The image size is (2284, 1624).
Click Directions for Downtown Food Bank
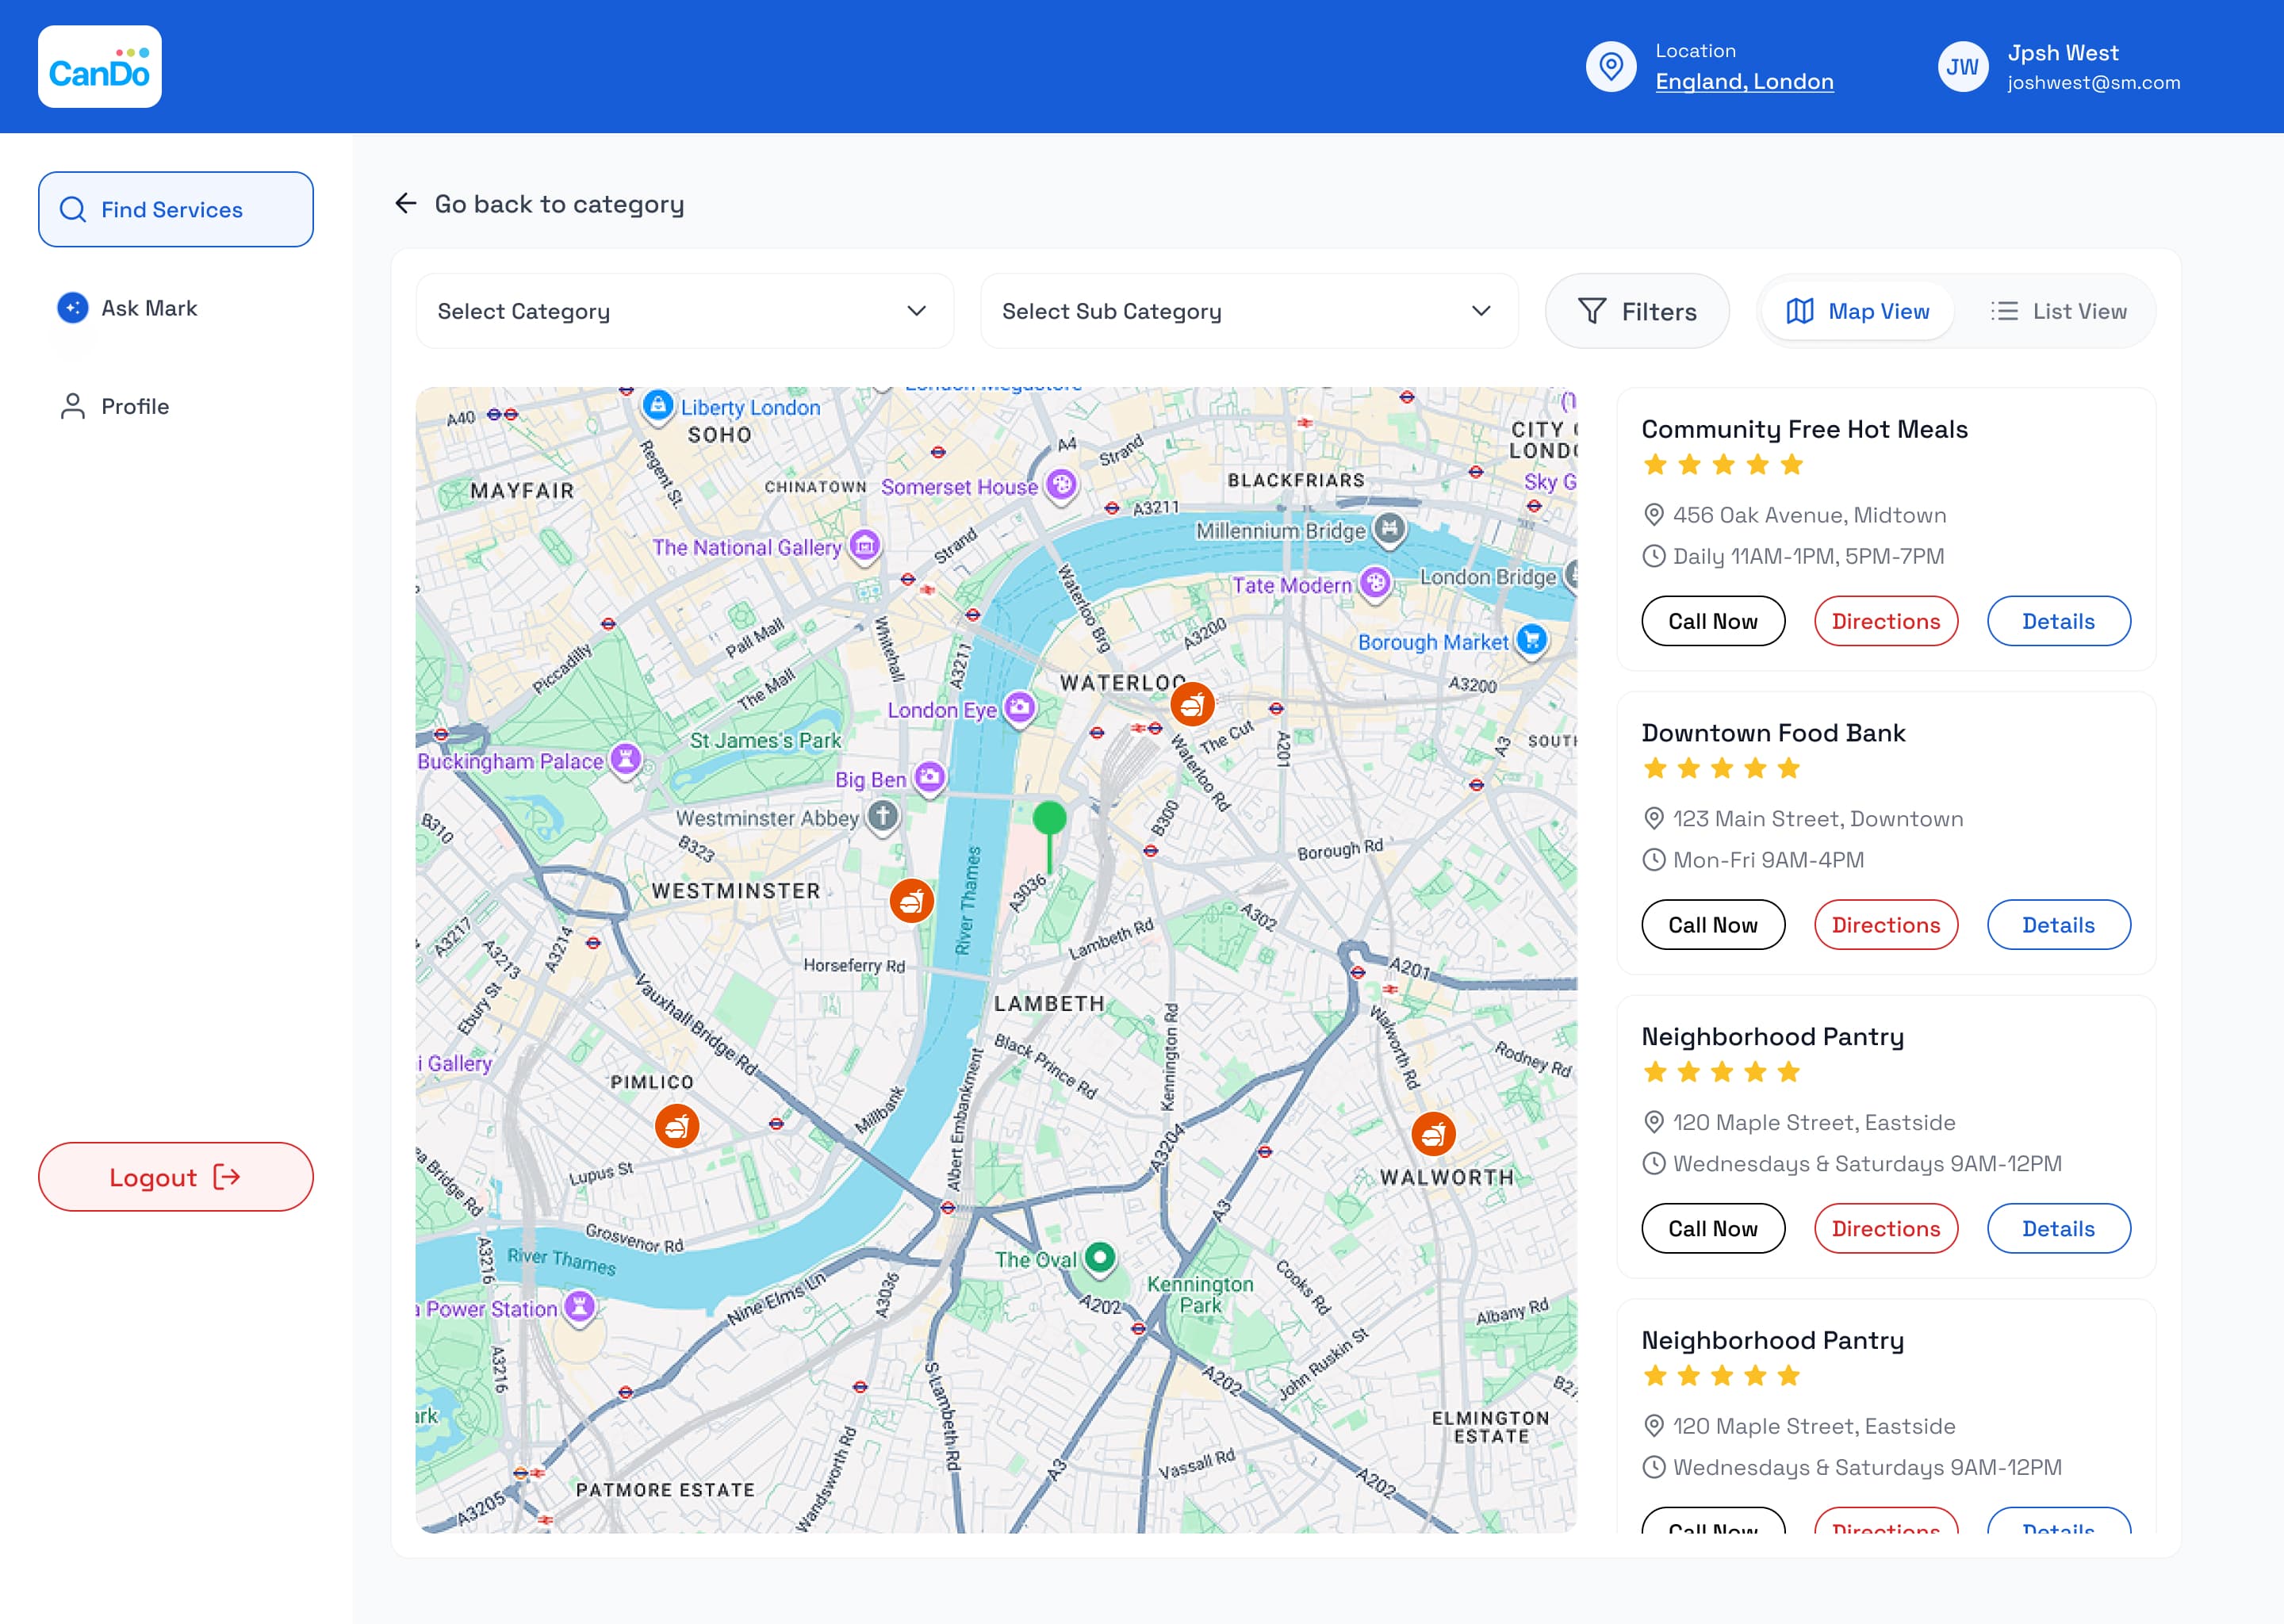[x=1886, y=925]
